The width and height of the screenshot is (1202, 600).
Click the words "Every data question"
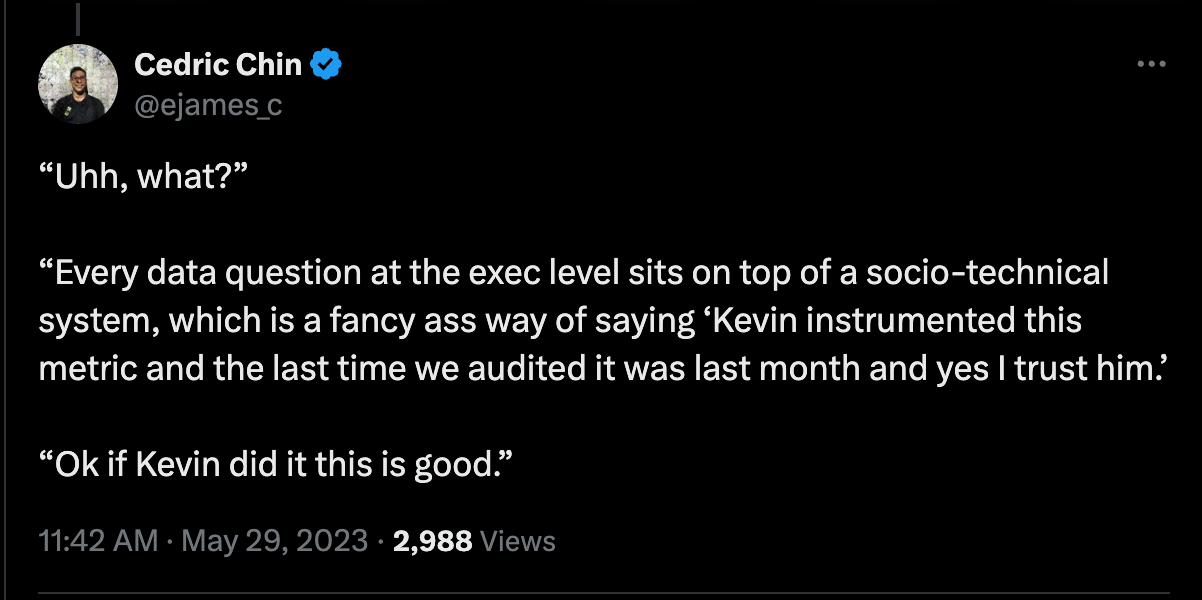pyautogui.click(x=170, y=273)
